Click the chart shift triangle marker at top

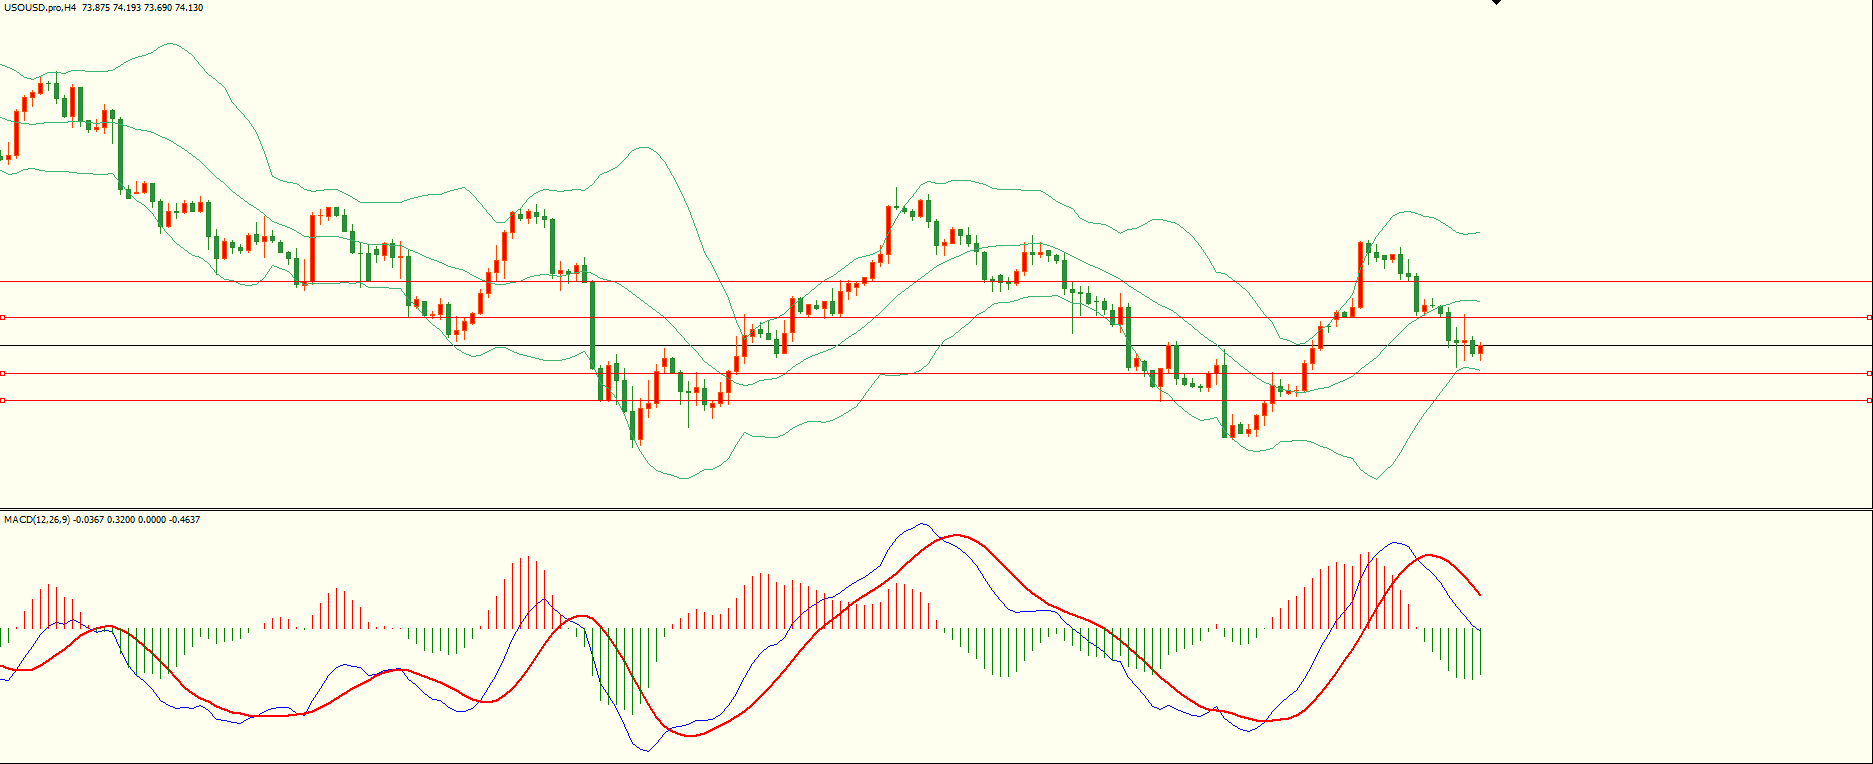(x=1496, y=2)
